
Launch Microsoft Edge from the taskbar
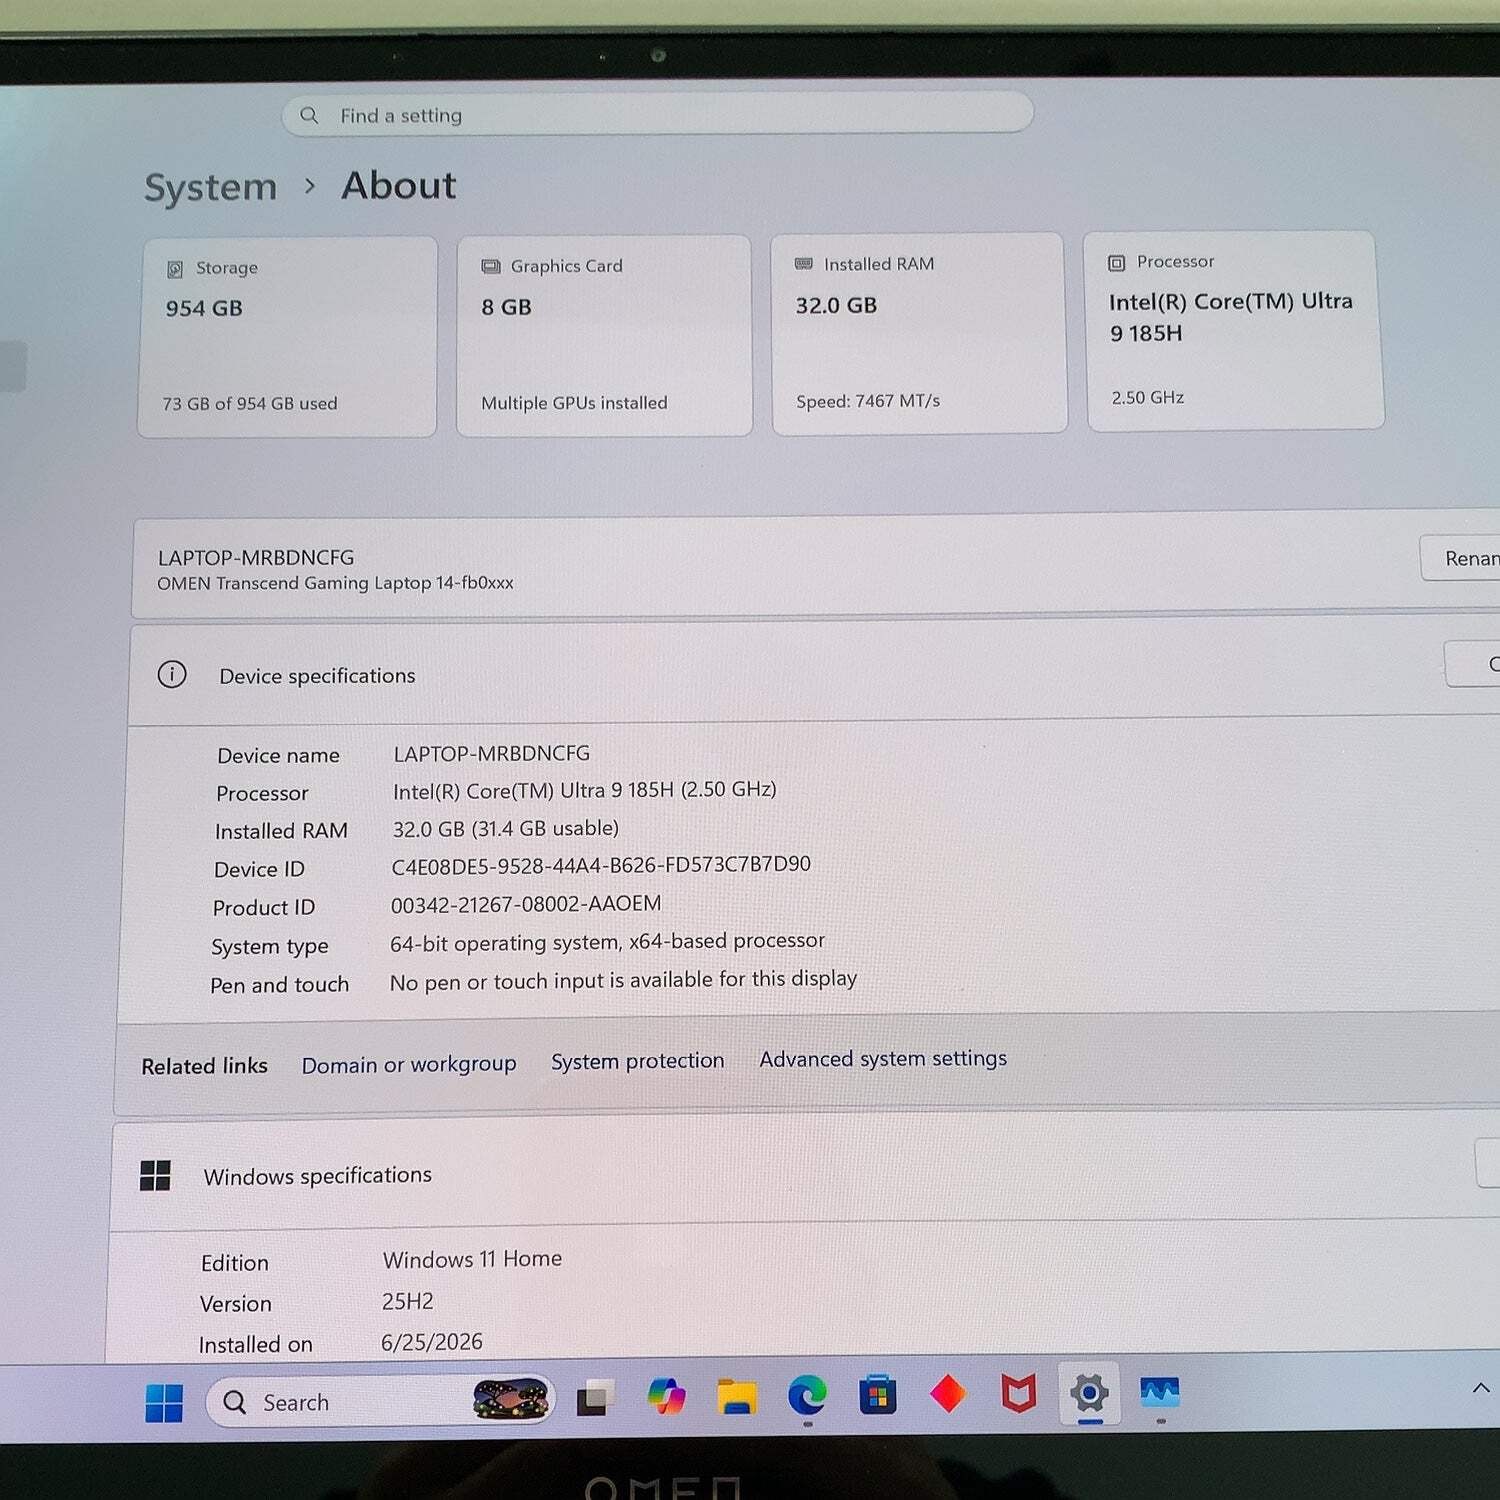click(807, 1395)
